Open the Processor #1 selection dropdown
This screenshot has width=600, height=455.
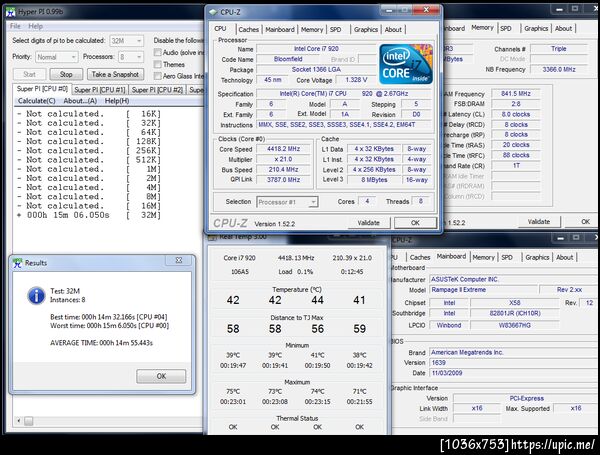[287, 202]
